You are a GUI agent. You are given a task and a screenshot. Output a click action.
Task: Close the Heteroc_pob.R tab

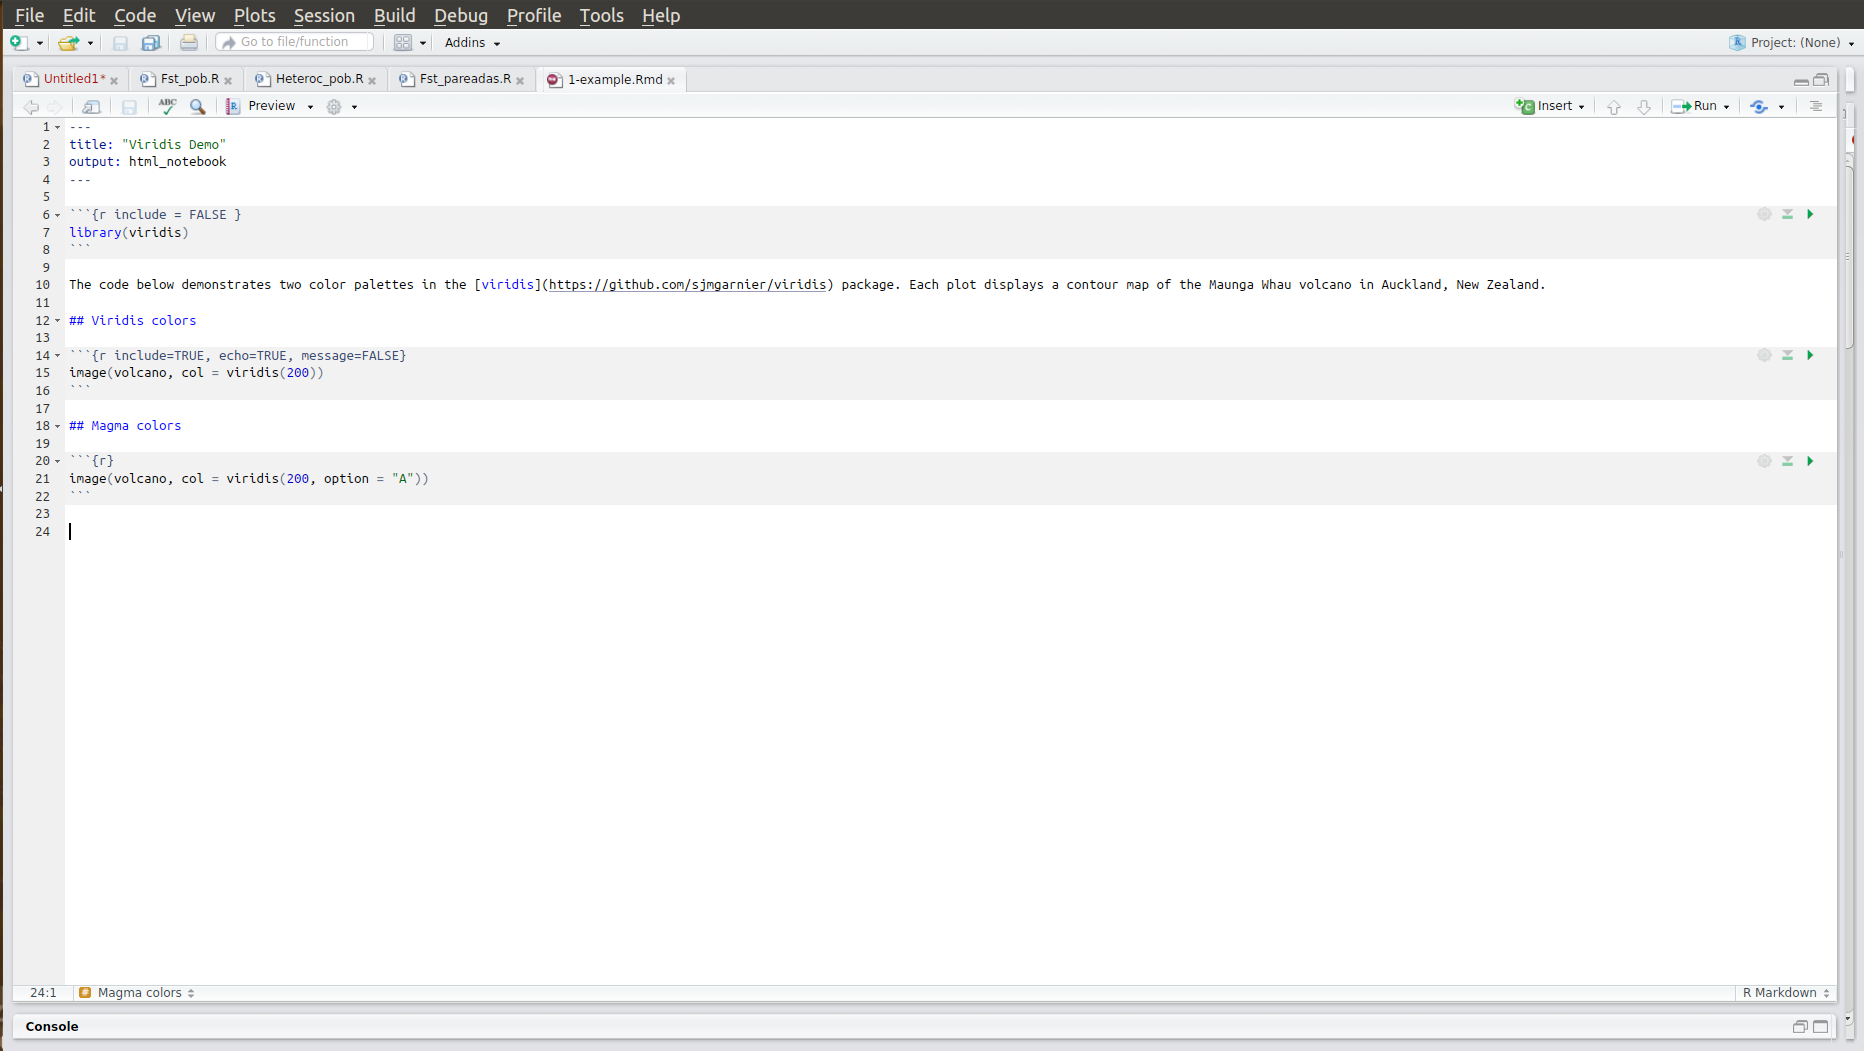tap(372, 81)
